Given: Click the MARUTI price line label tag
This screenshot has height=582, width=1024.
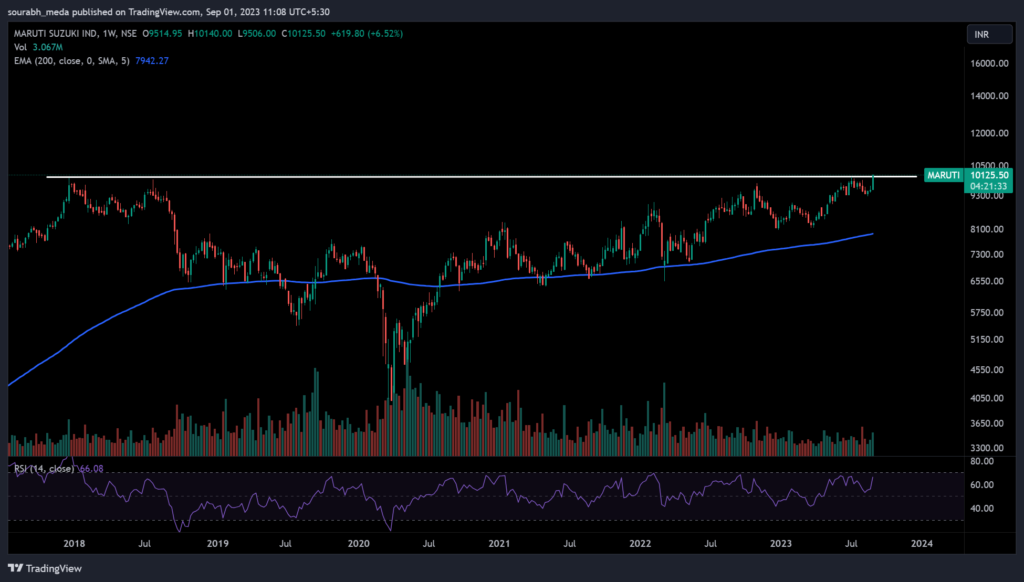Looking at the screenshot, I should (944, 175).
